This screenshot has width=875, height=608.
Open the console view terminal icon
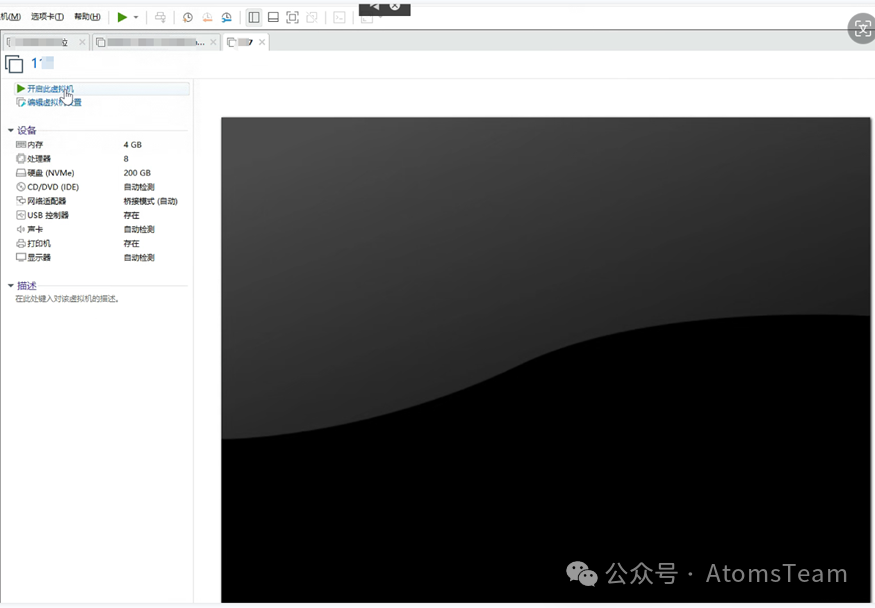(340, 17)
